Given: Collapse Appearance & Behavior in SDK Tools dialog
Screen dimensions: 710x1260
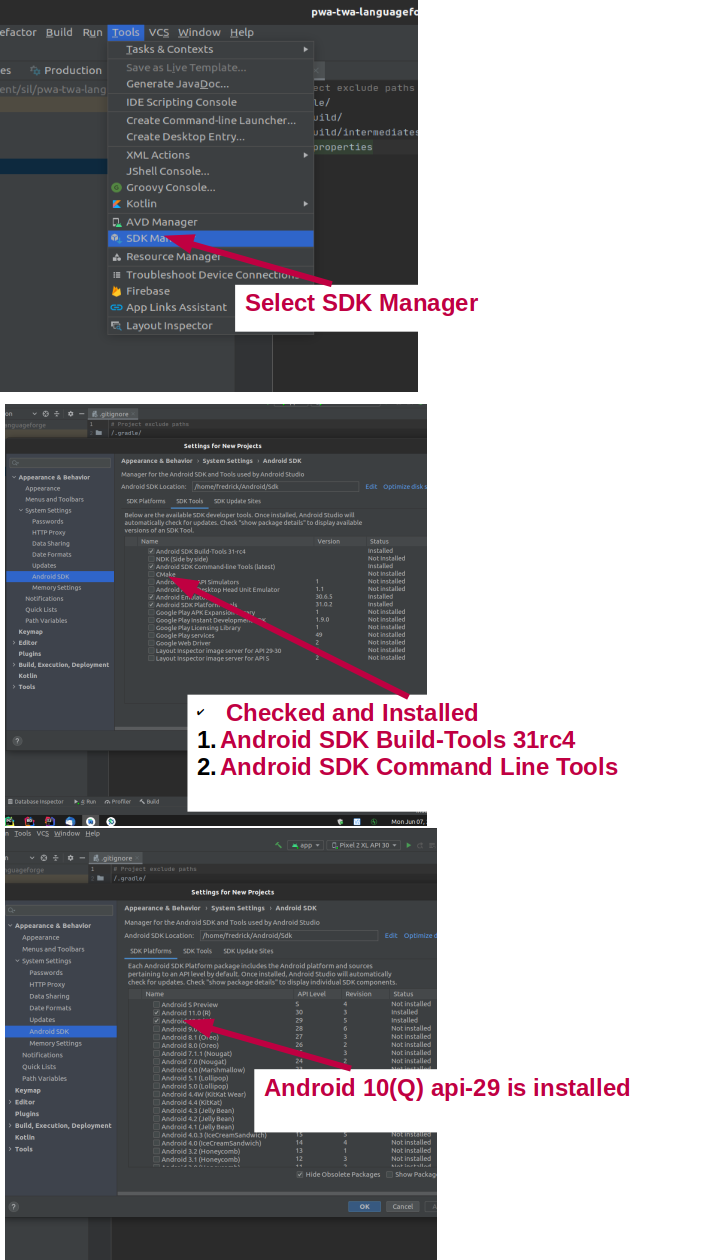Looking at the screenshot, I should (x=14, y=477).
